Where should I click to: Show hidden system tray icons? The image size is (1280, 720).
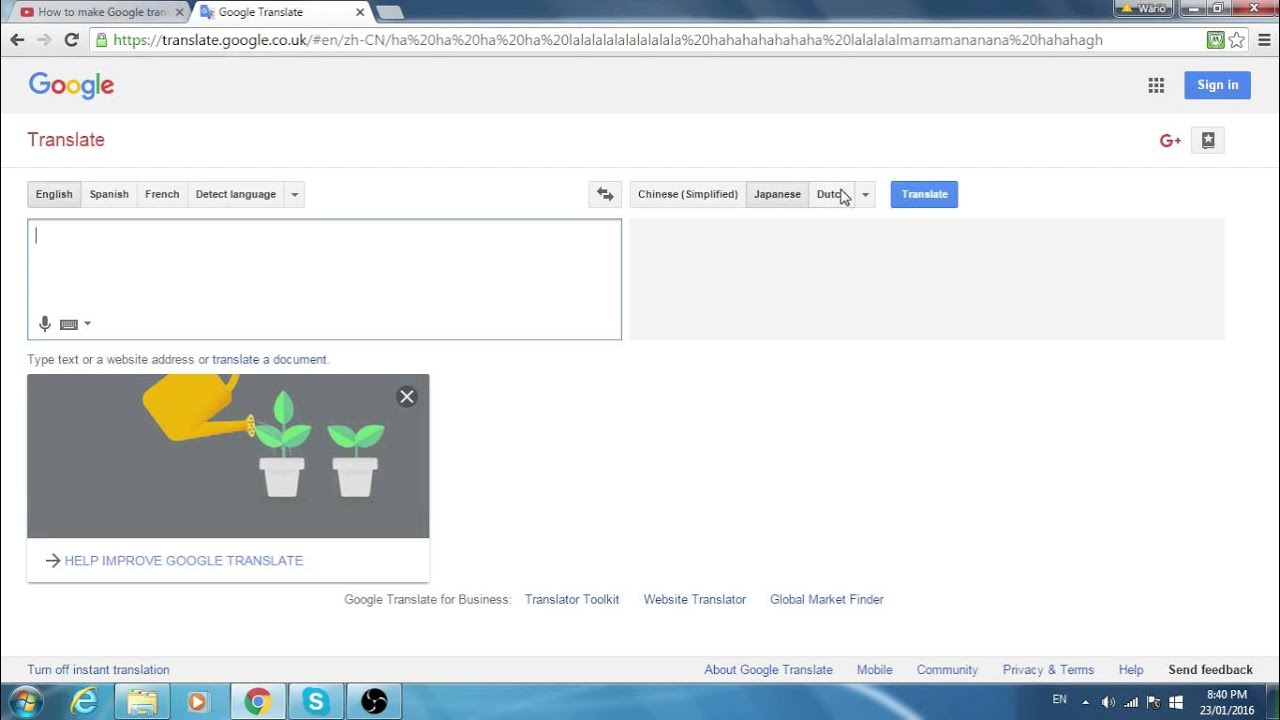1086,702
